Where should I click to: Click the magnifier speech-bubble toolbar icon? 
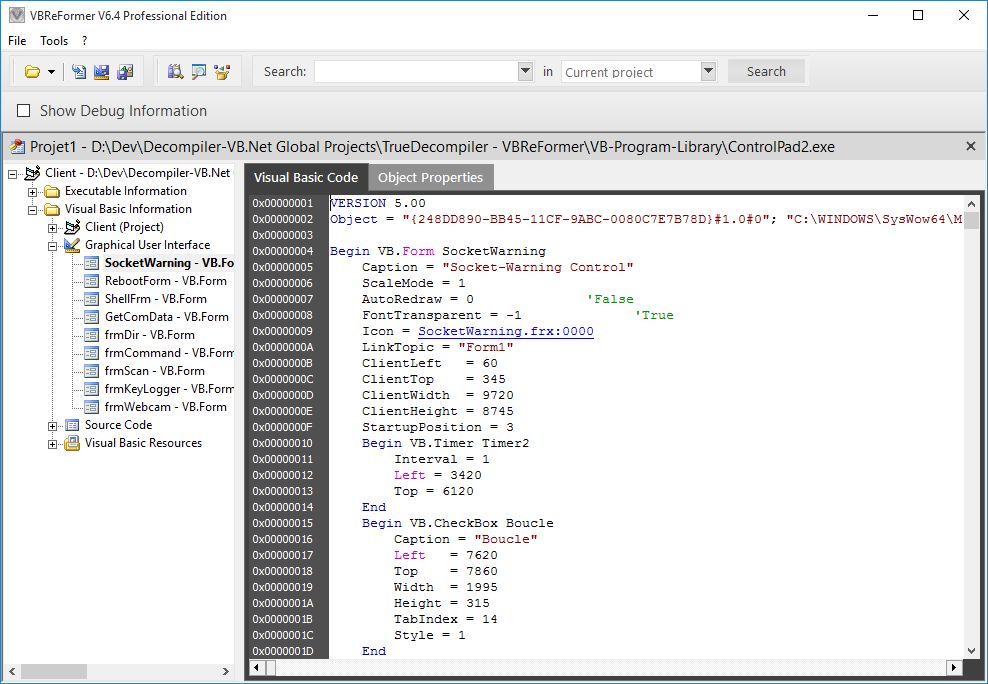click(x=199, y=71)
